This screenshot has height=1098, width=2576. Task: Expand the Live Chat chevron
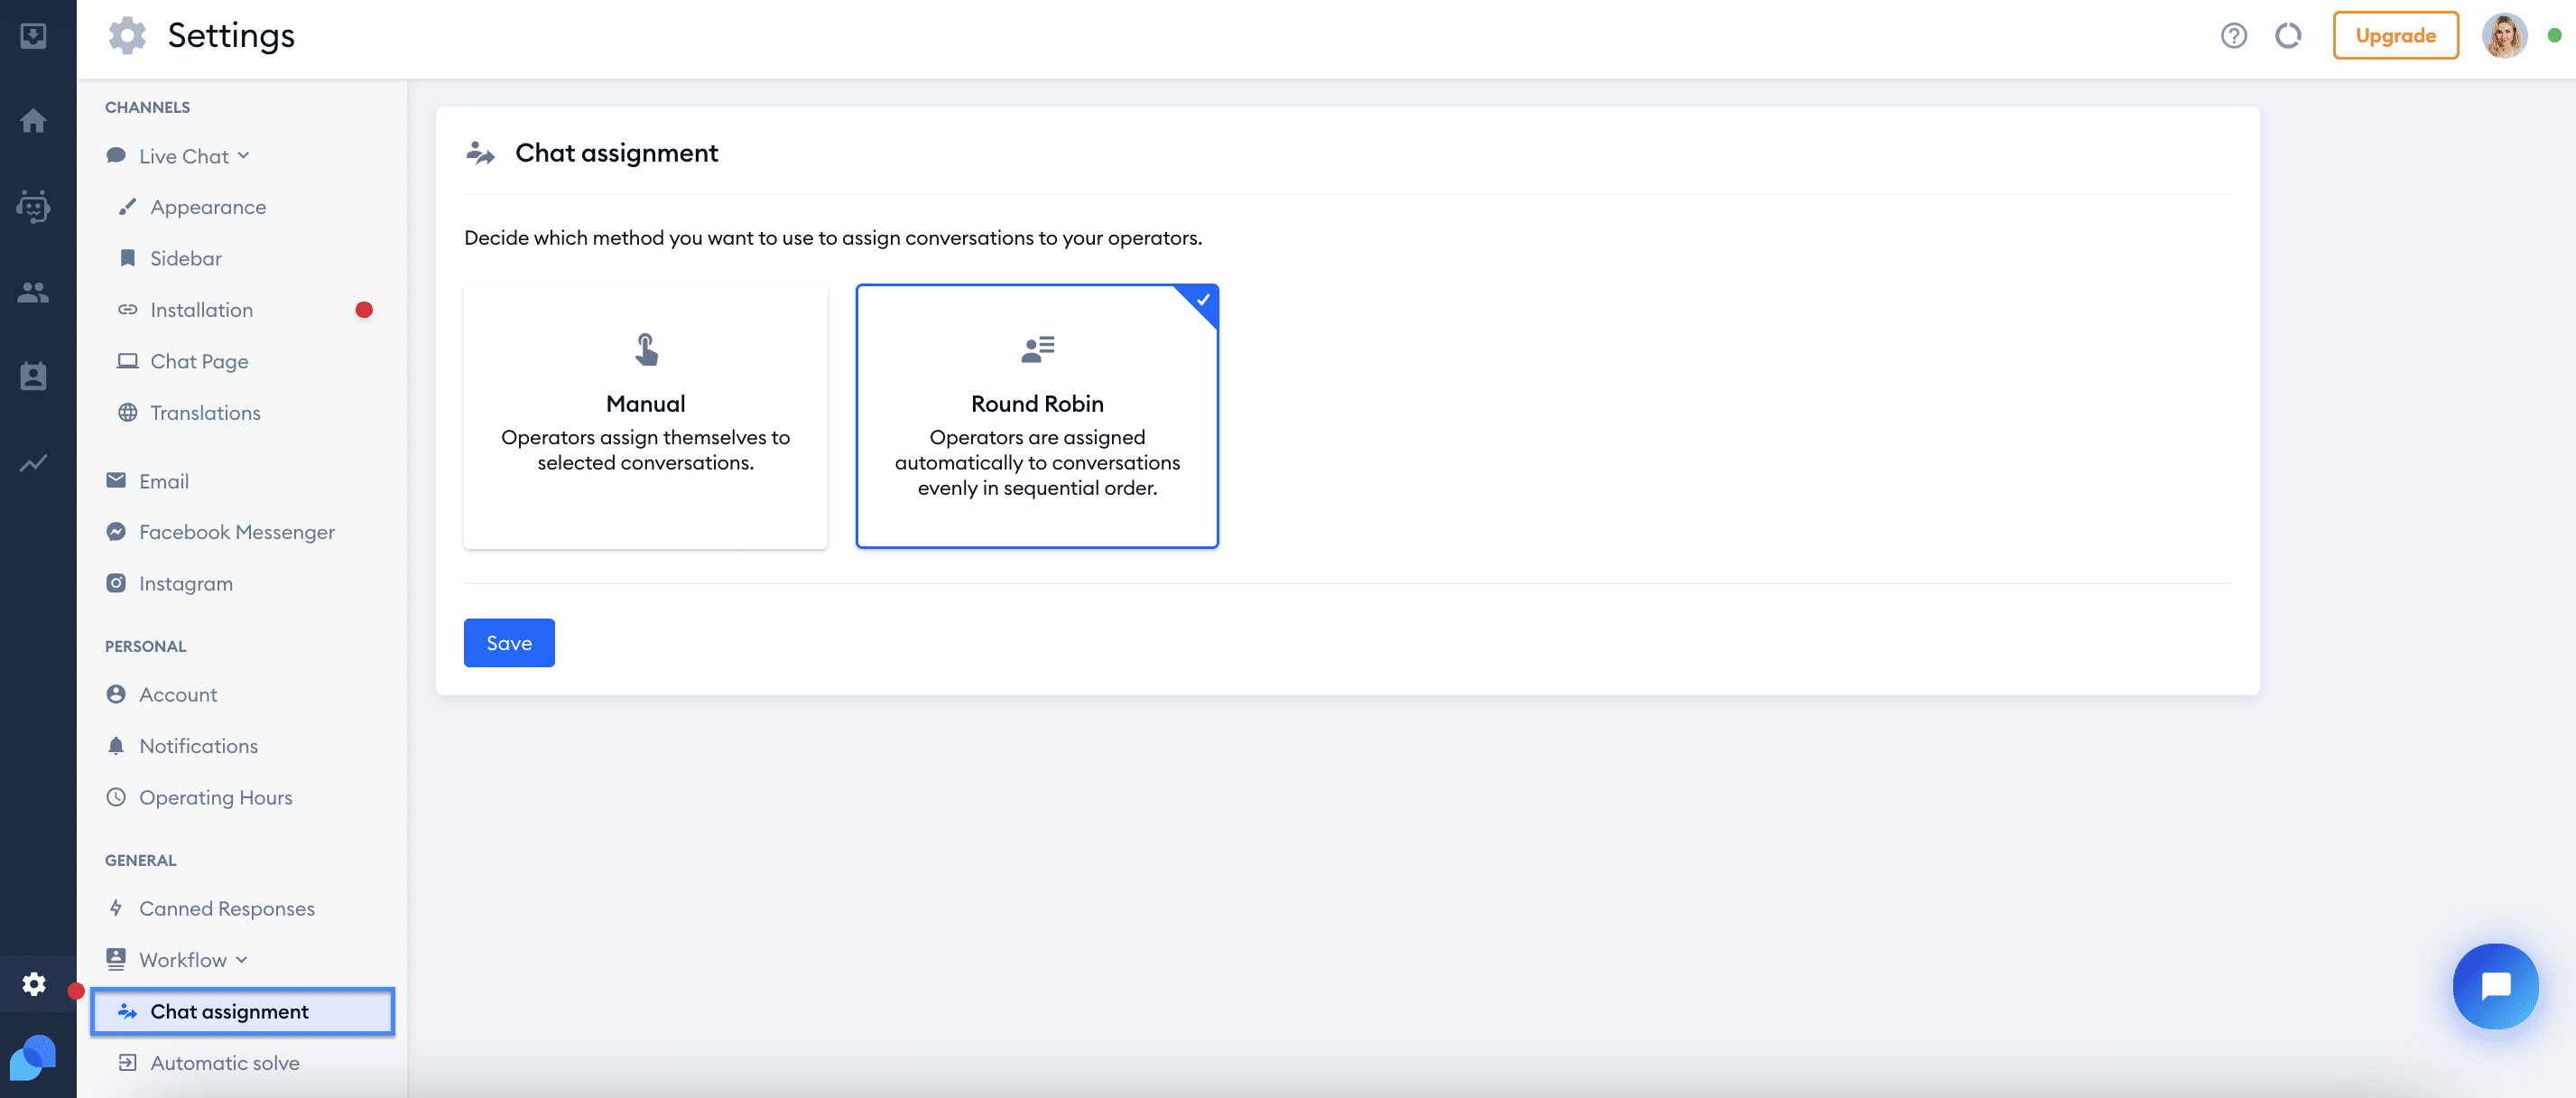coord(244,156)
